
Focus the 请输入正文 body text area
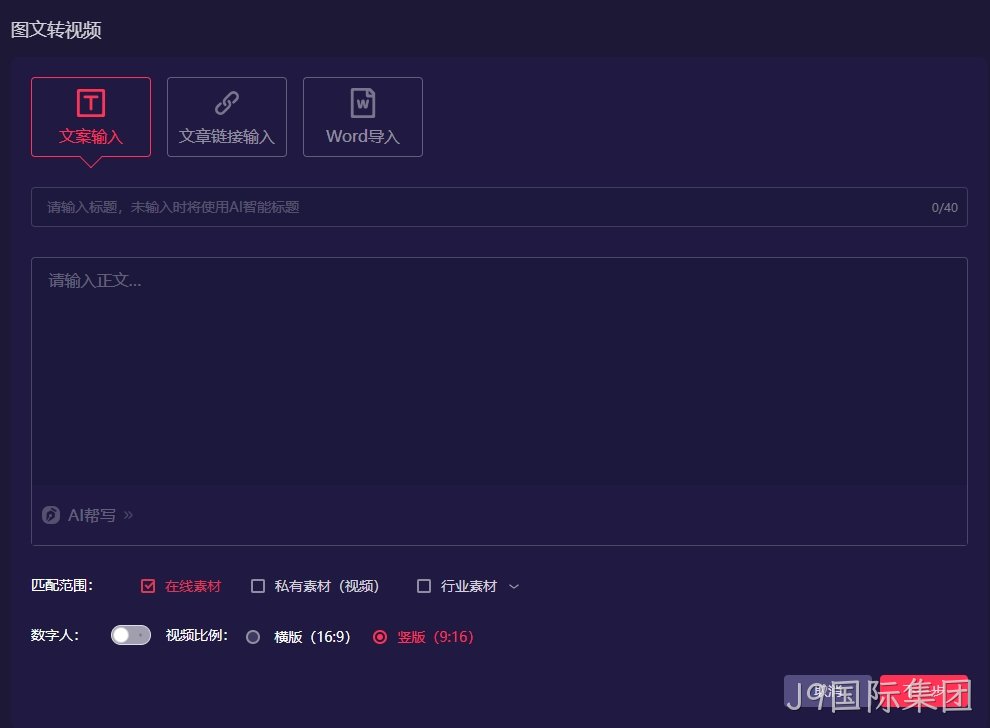point(499,373)
